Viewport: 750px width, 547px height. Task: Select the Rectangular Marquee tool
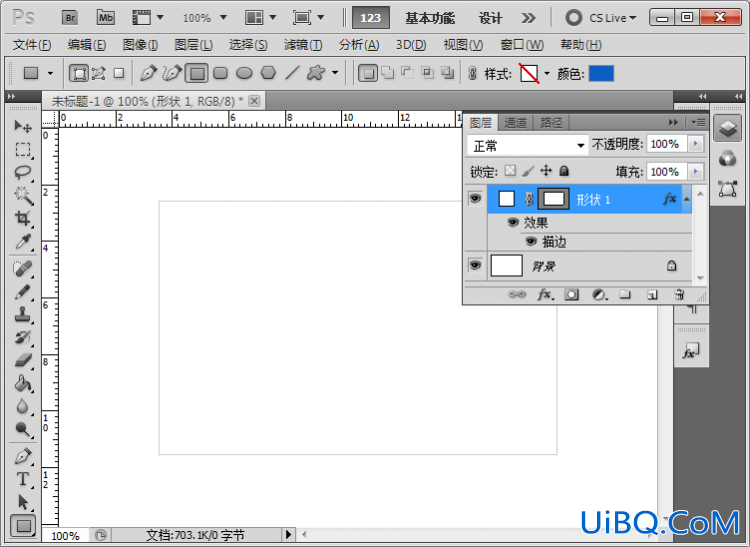coord(22,150)
